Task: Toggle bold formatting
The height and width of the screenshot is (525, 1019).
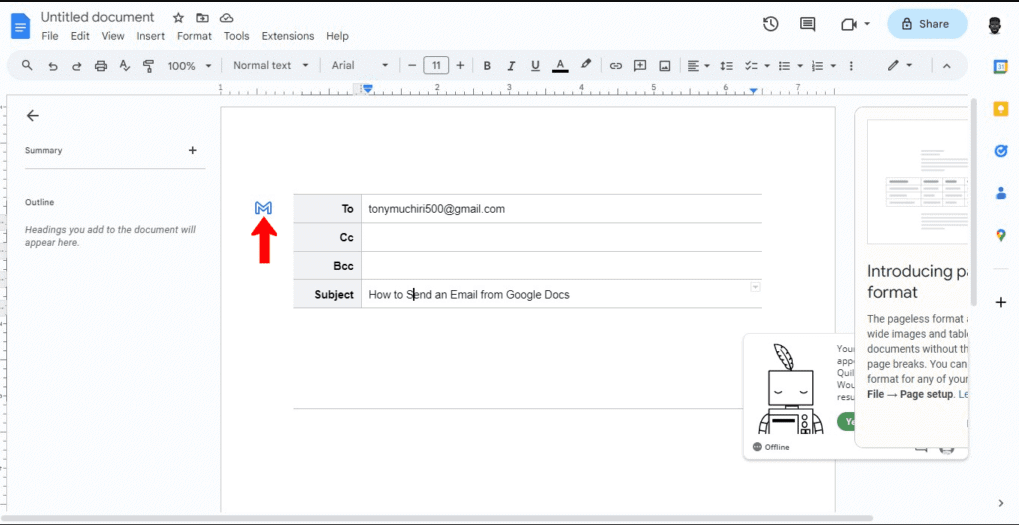Action: pos(487,66)
